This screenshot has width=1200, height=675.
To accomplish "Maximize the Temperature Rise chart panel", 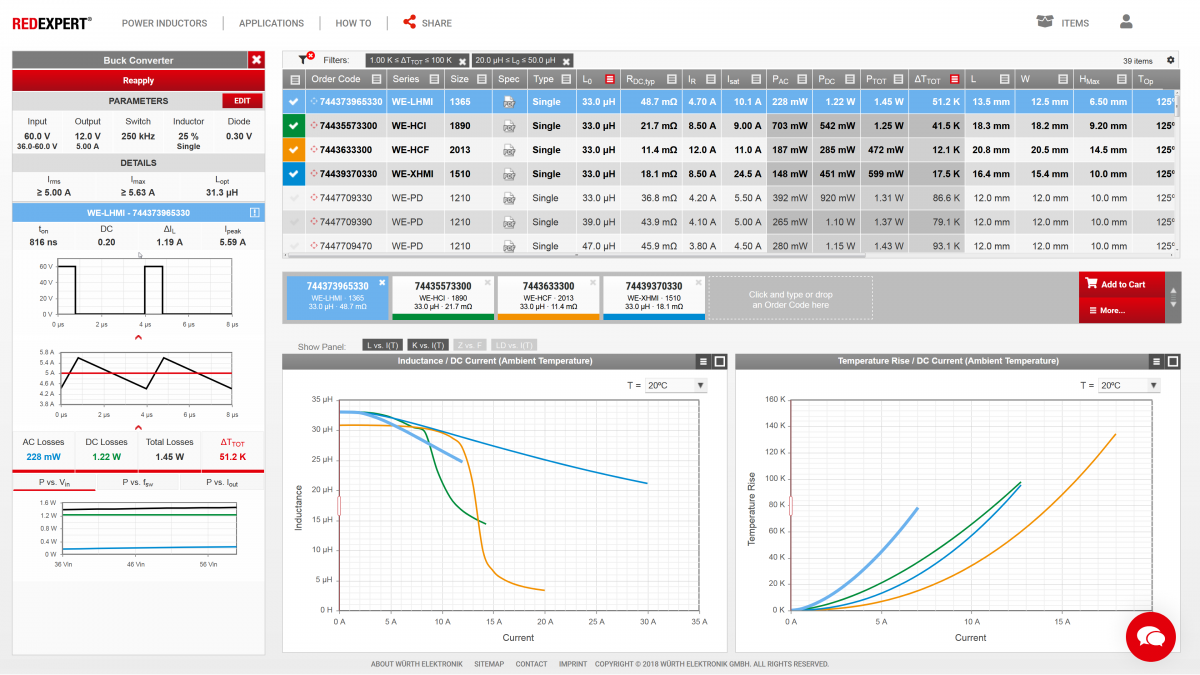I will click(x=1172, y=361).
